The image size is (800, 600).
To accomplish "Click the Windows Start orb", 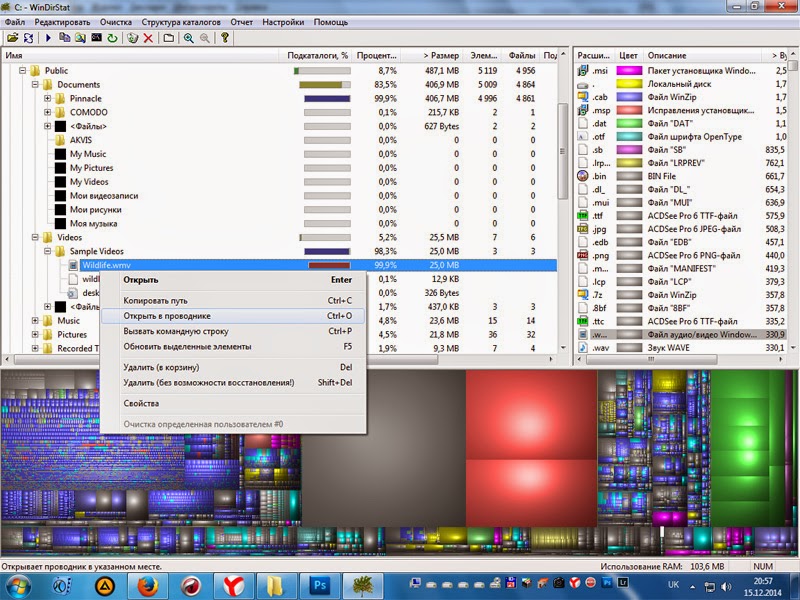I will [x=18, y=586].
